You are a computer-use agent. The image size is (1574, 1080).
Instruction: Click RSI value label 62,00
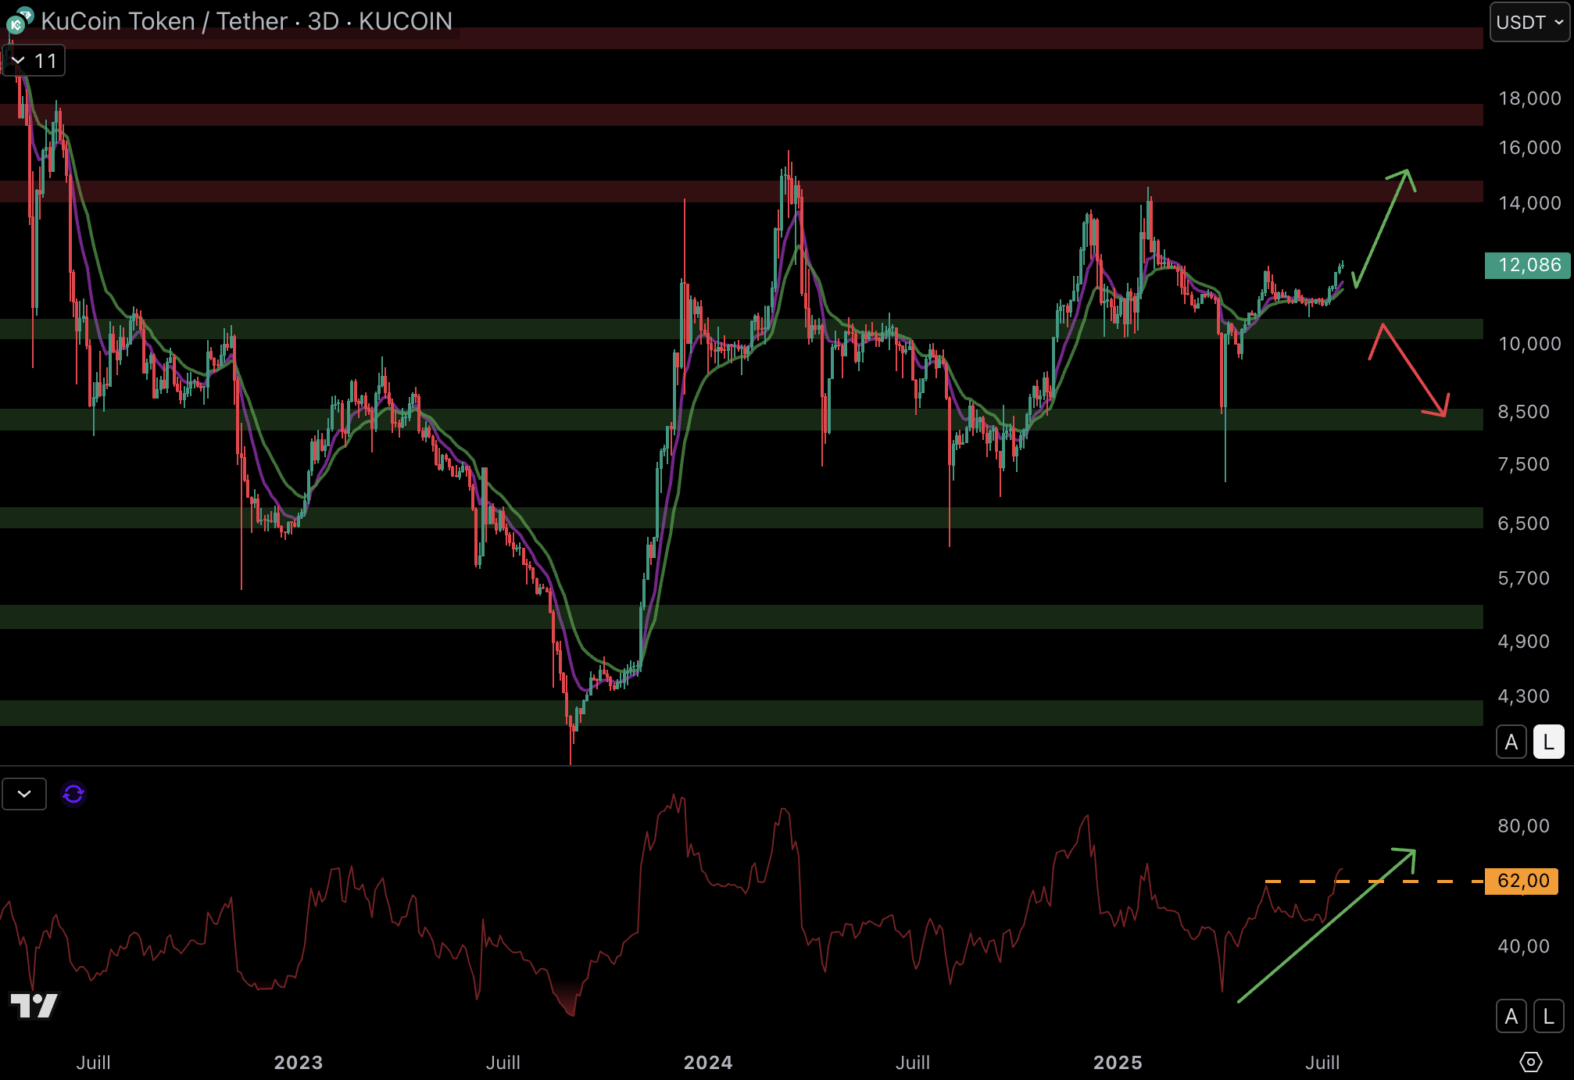pyautogui.click(x=1522, y=881)
